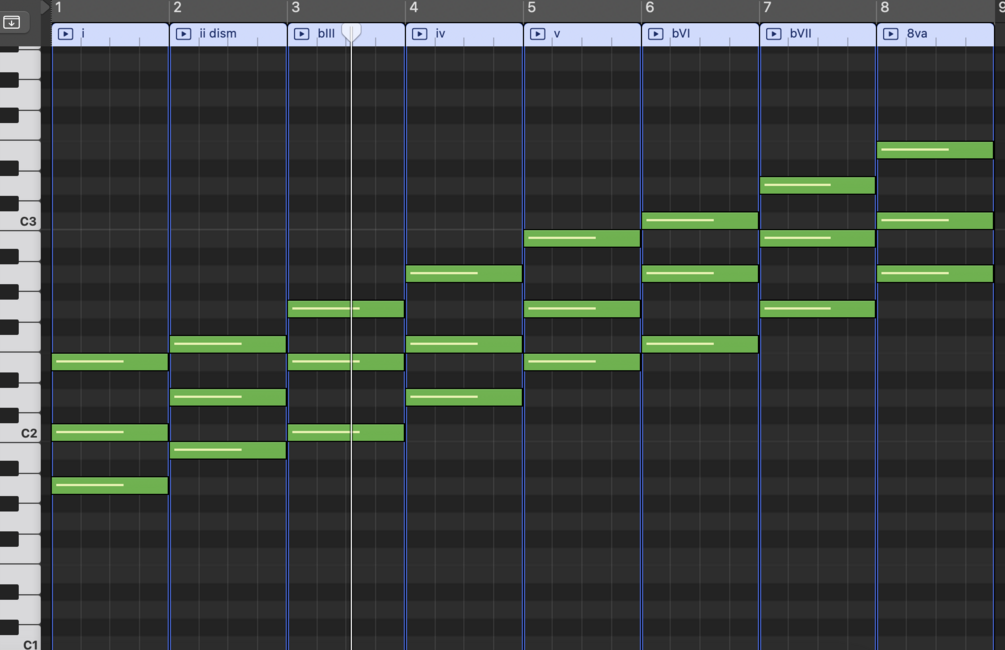The height and width of the screenshot is (650, 1005).
Task: Select the lowest note in the 'v' region
Action: 582,362
